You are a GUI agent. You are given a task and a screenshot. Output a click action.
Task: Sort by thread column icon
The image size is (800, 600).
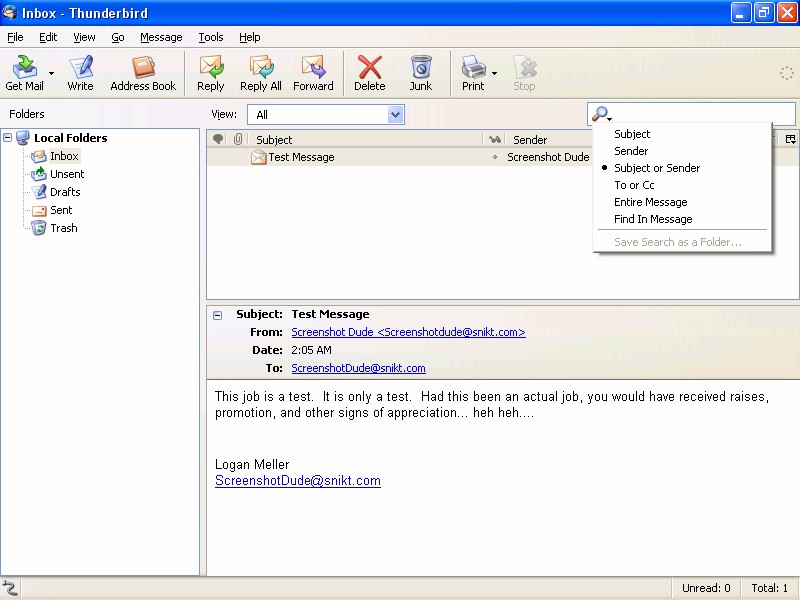[x=218, y=139]
